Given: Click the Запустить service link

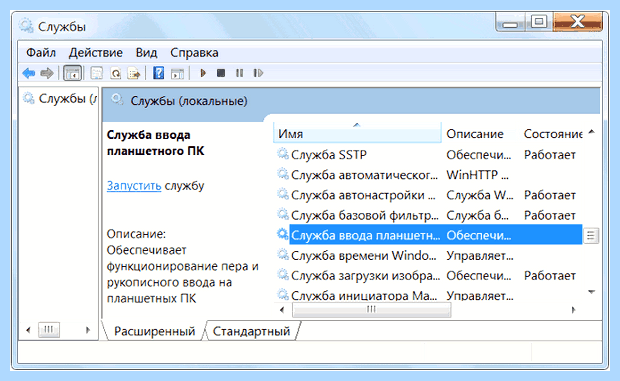Looking at the screenshot, I should tap(134, 185).
